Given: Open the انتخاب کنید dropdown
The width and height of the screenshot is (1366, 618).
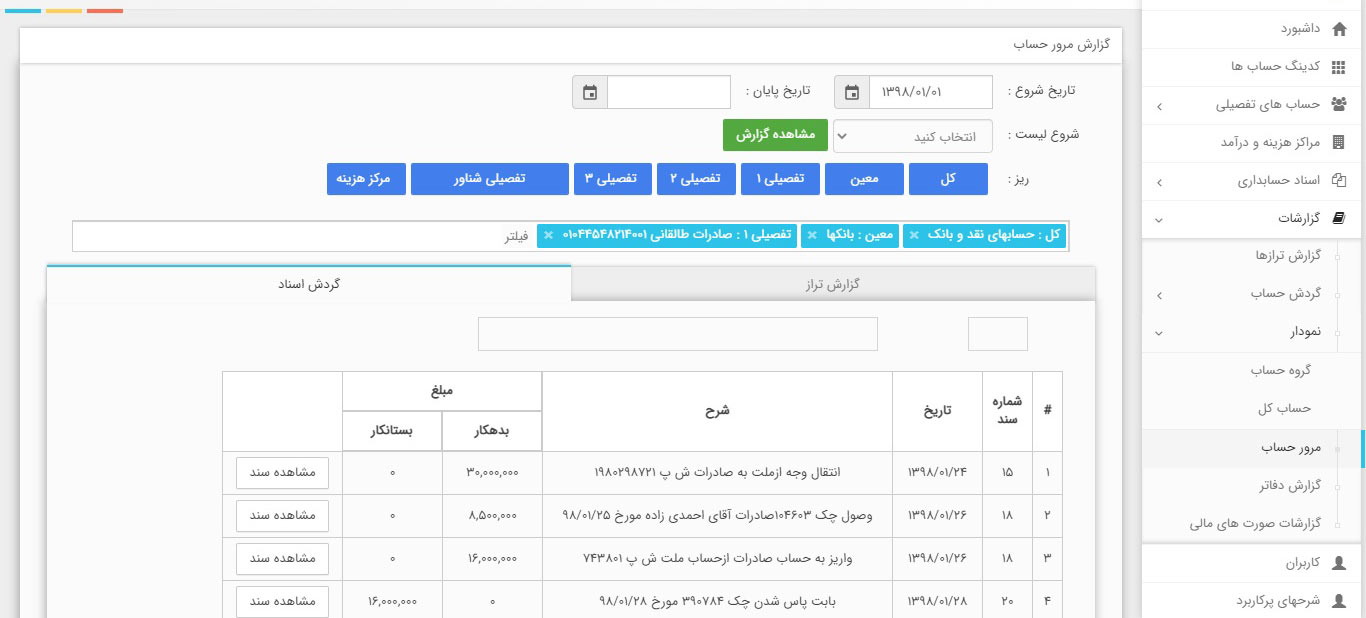Looking at the screenshot, I should click(912, 136).
